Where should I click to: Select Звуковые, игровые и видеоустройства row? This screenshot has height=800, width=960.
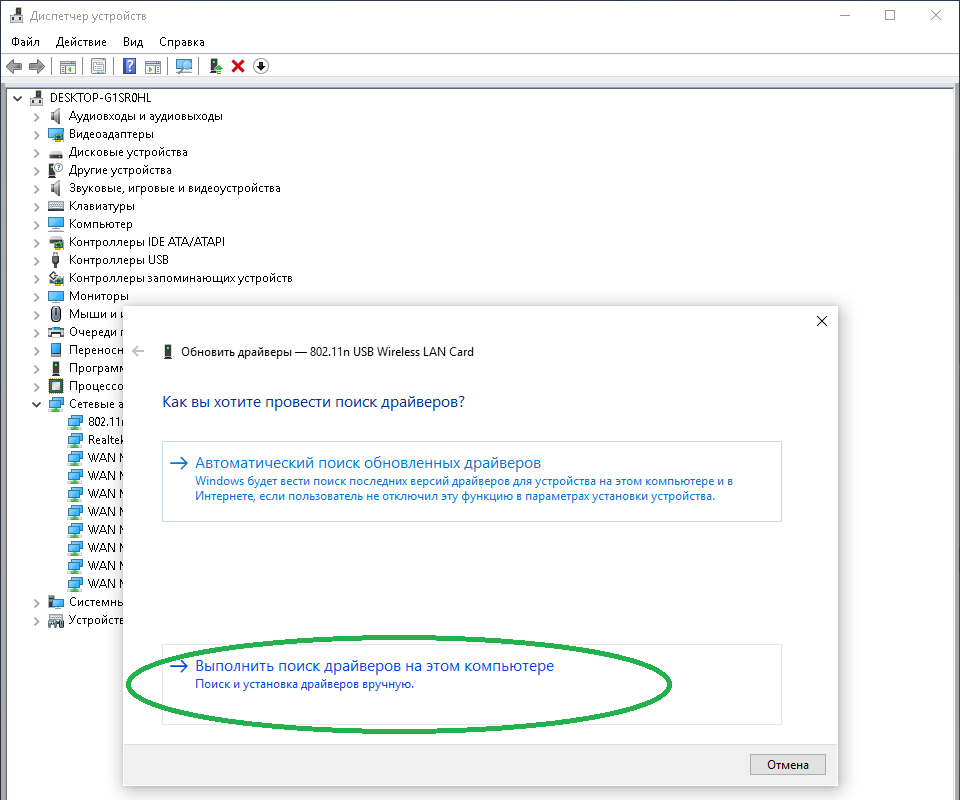tap(174, 188)
